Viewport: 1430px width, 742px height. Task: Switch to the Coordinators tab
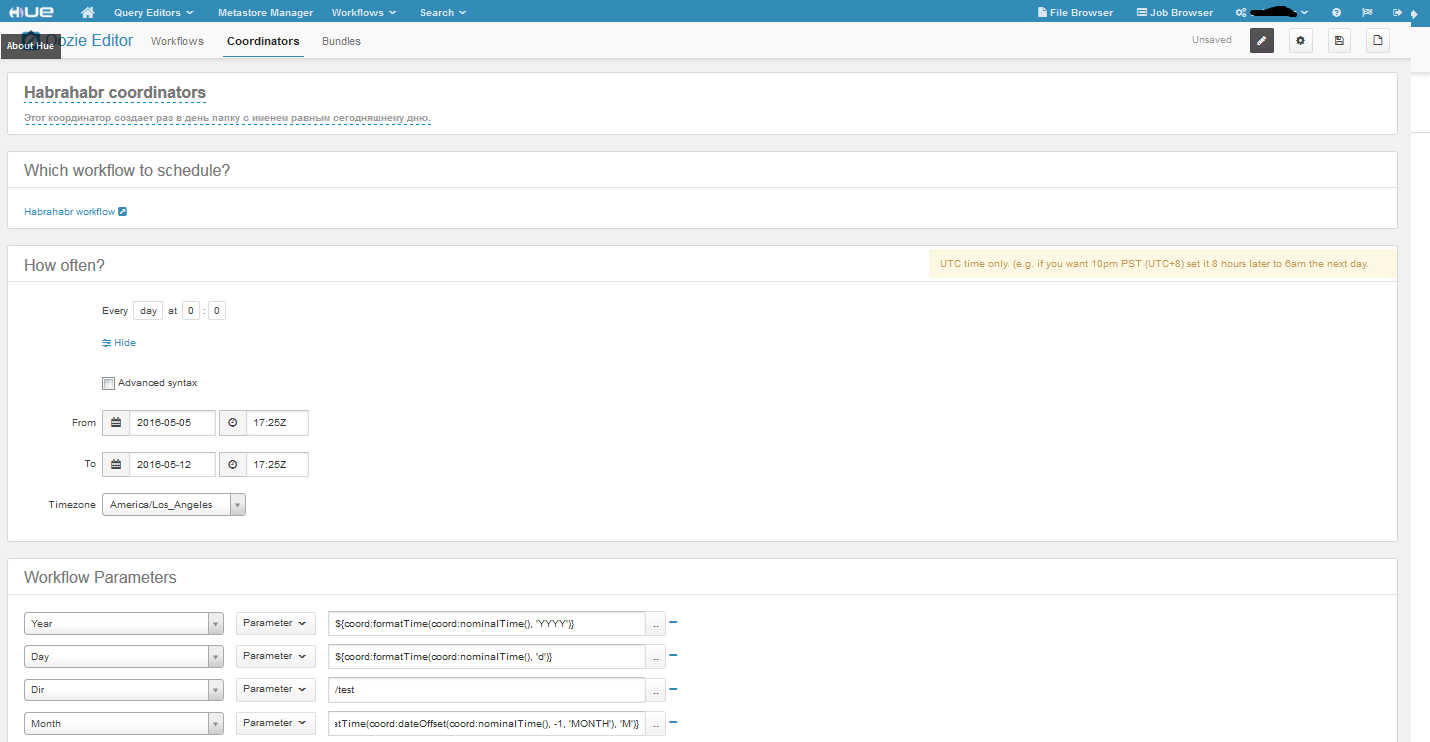pos(263,41)
